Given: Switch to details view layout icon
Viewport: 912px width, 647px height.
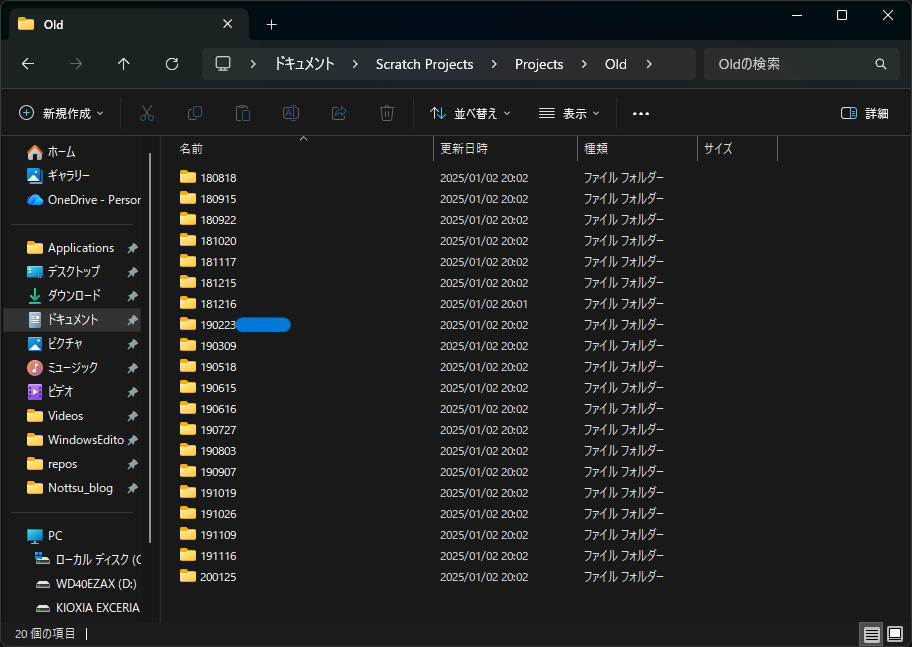Looking at the screenshot, I should pos(871,634).
